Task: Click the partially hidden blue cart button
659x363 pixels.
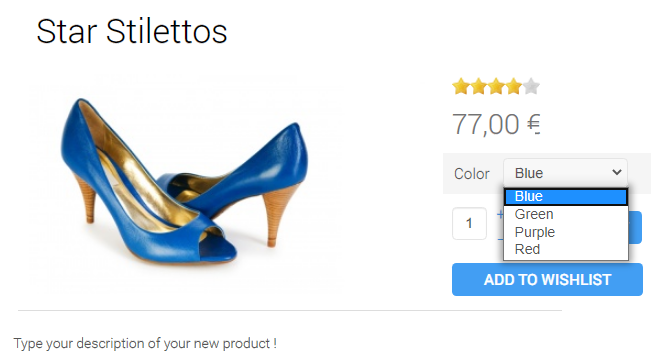Action: 635,227
